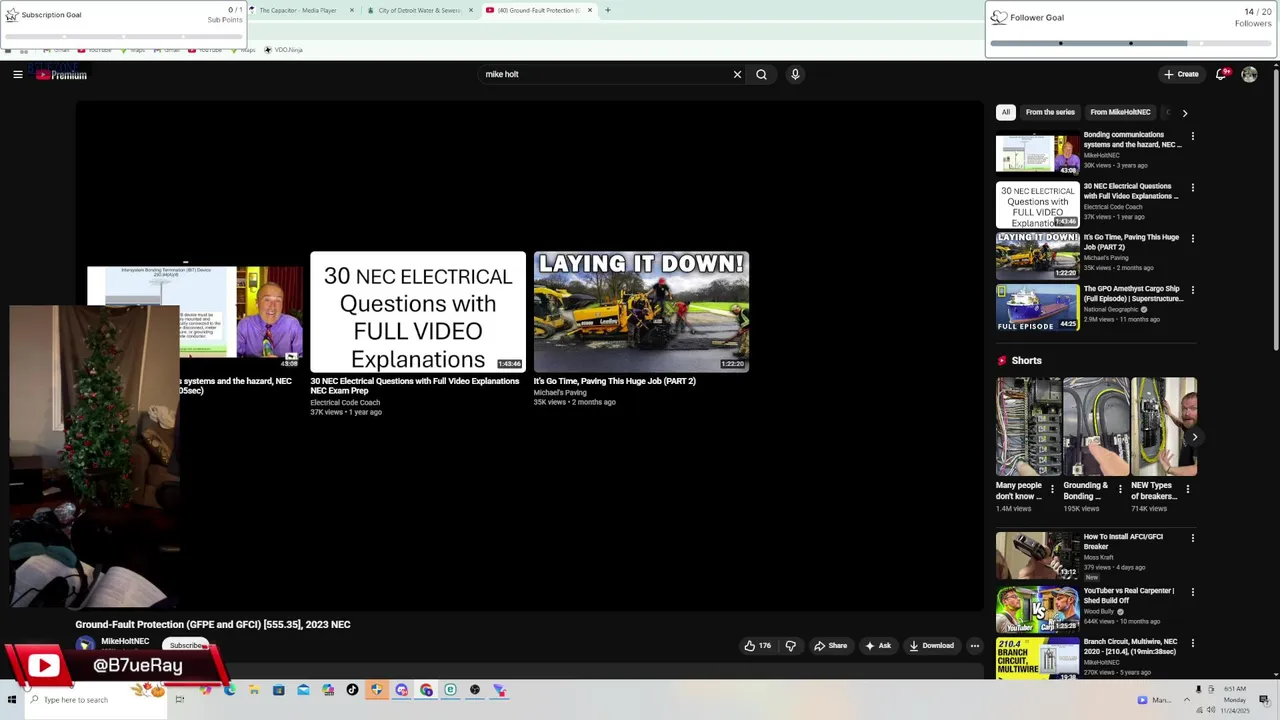1280x720 pixels.
Task: Open options for 'How To Install AFCI/GFCI Breaker'
Action: click(1192, 538)
